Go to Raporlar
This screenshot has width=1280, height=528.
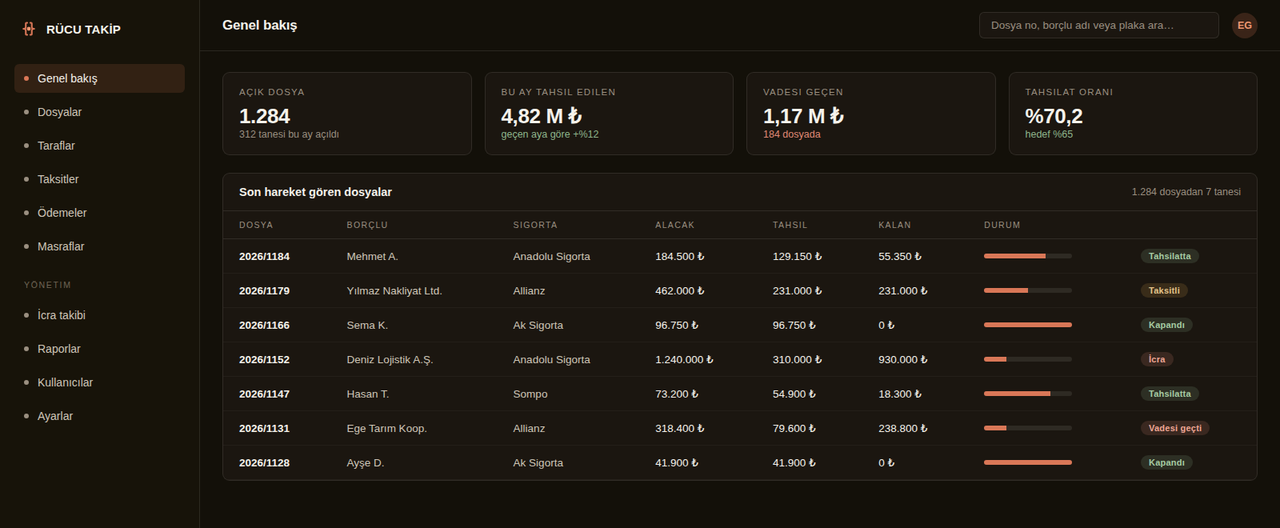click(99, 349)
